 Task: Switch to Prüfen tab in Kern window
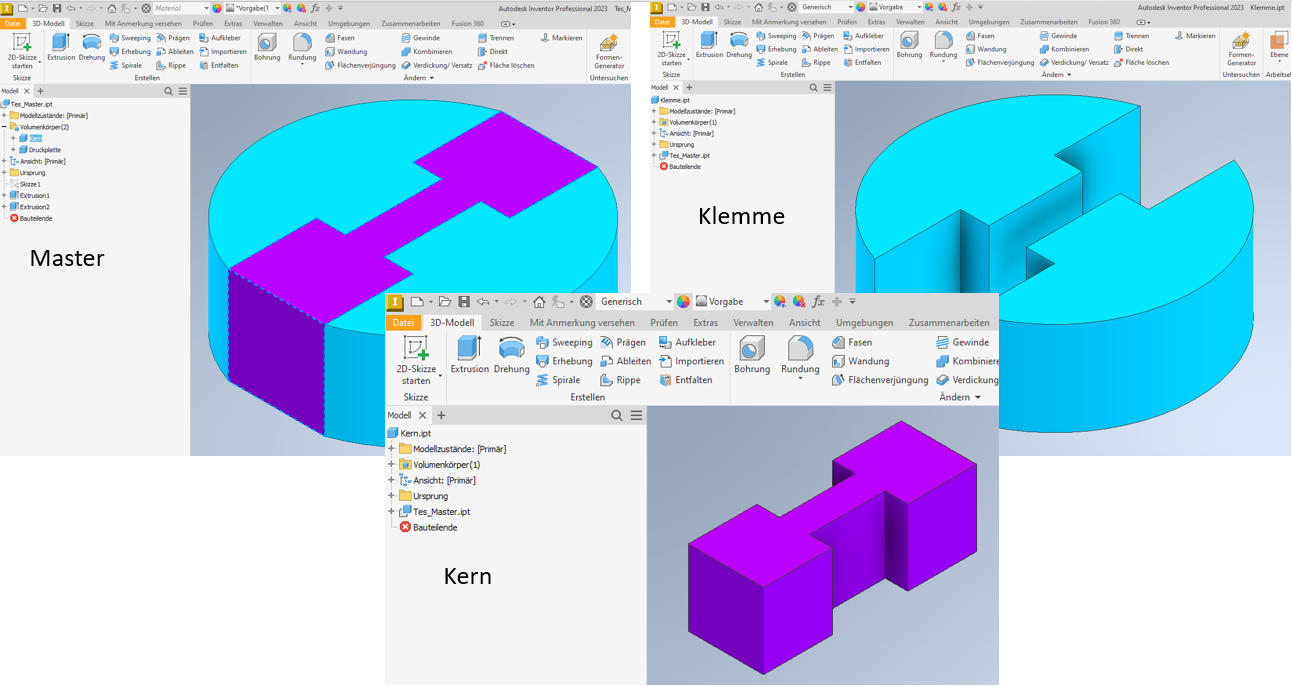coord(664,323)
